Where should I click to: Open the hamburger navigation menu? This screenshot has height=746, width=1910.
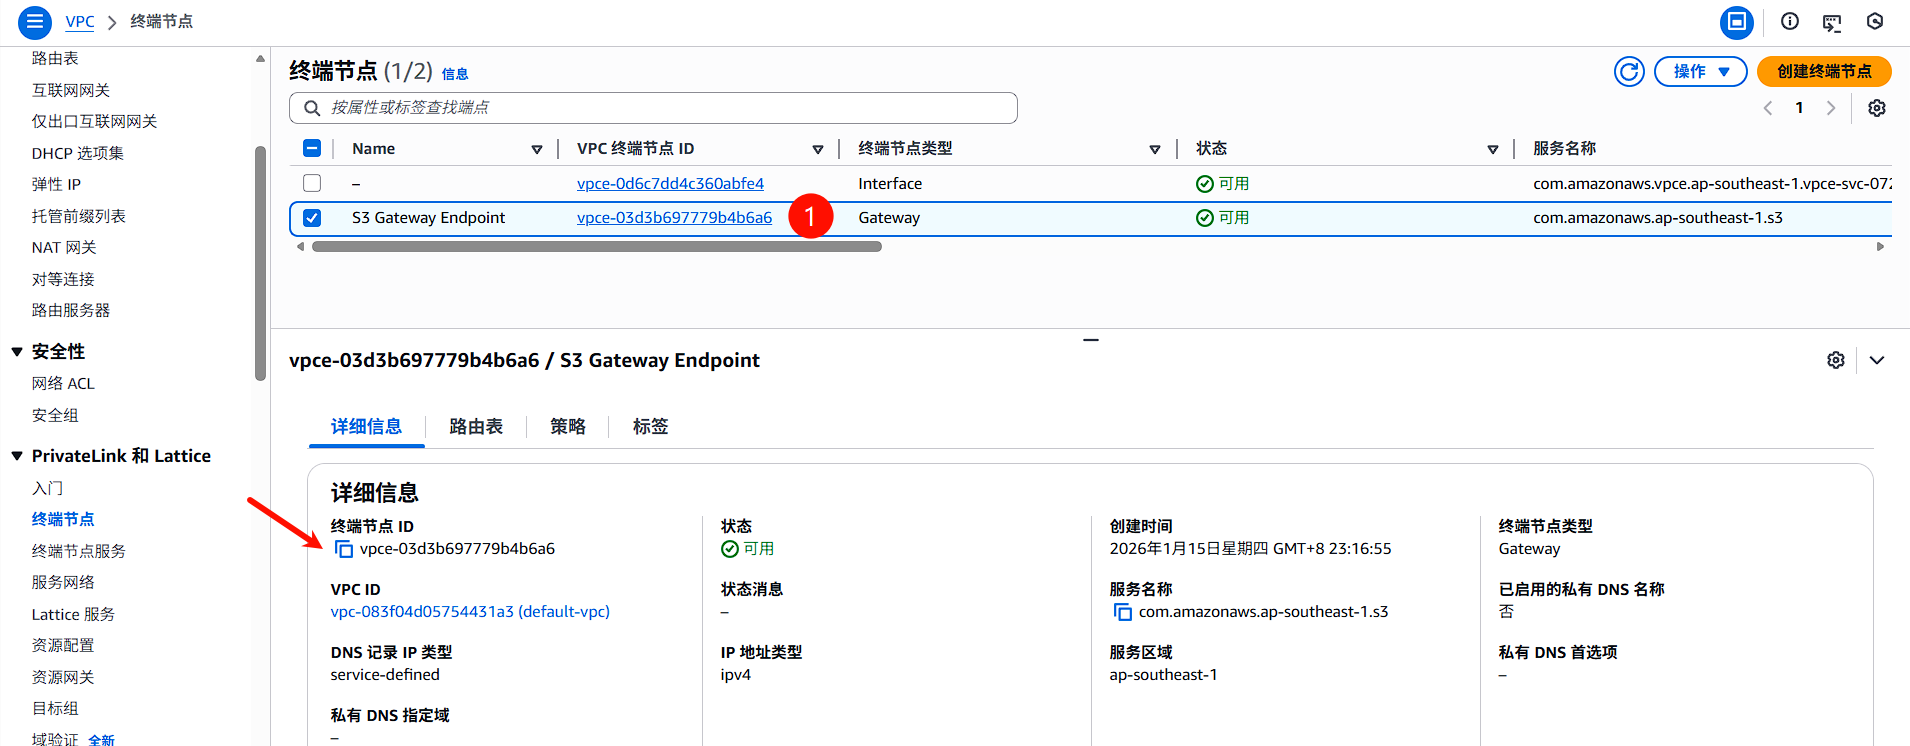pos(34,21)
